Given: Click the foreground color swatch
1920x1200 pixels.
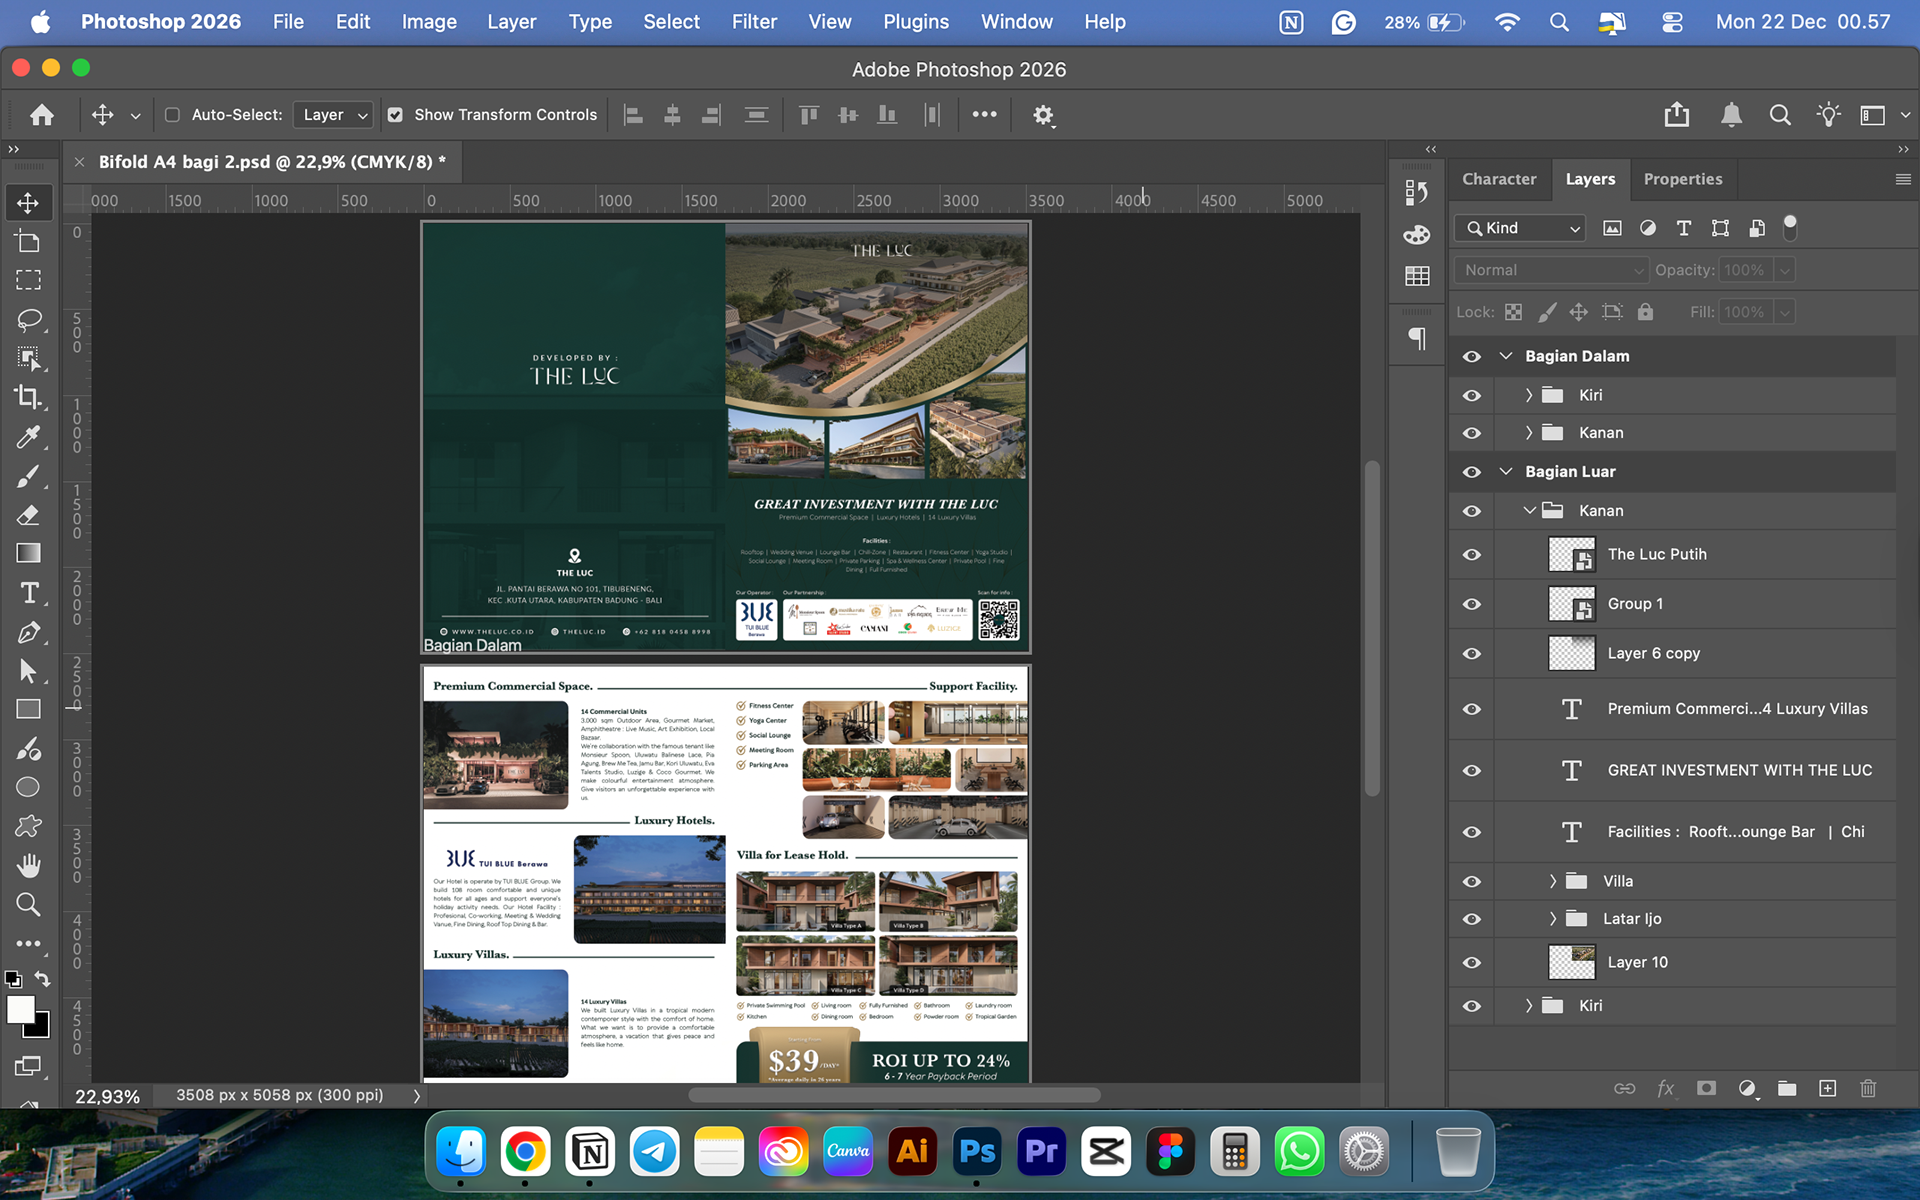Looking at the screenshot, I should [x=20, y=1010].
